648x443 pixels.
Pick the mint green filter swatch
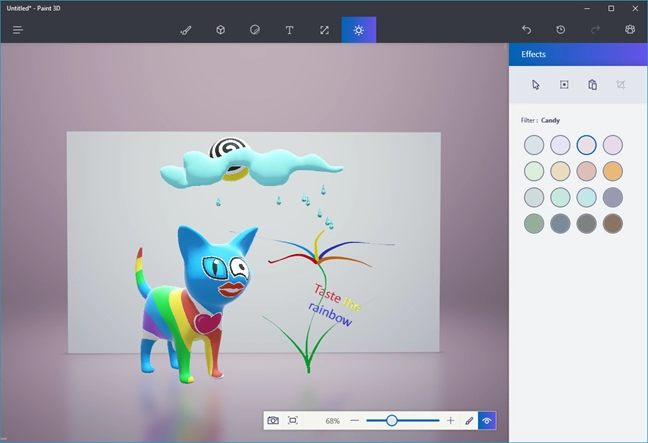coord(560,198)
